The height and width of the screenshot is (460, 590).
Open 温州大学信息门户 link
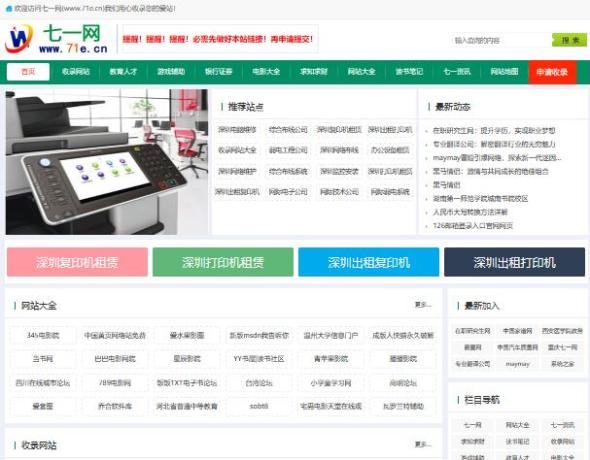[x=331, y=335]
